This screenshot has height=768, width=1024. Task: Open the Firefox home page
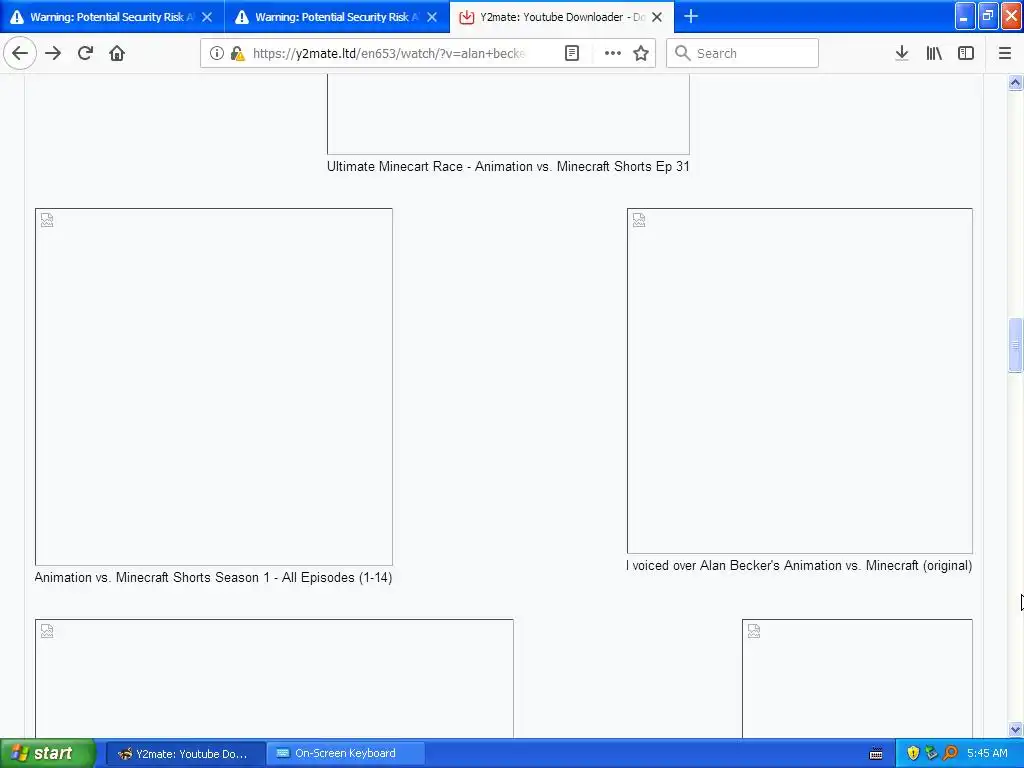click(x=117, y=53)
